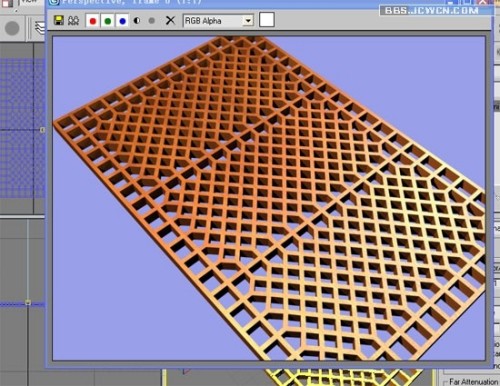Show the alpha channel with the half-circle icon
Screen dimensions: 500x386
tap(137, 21)
